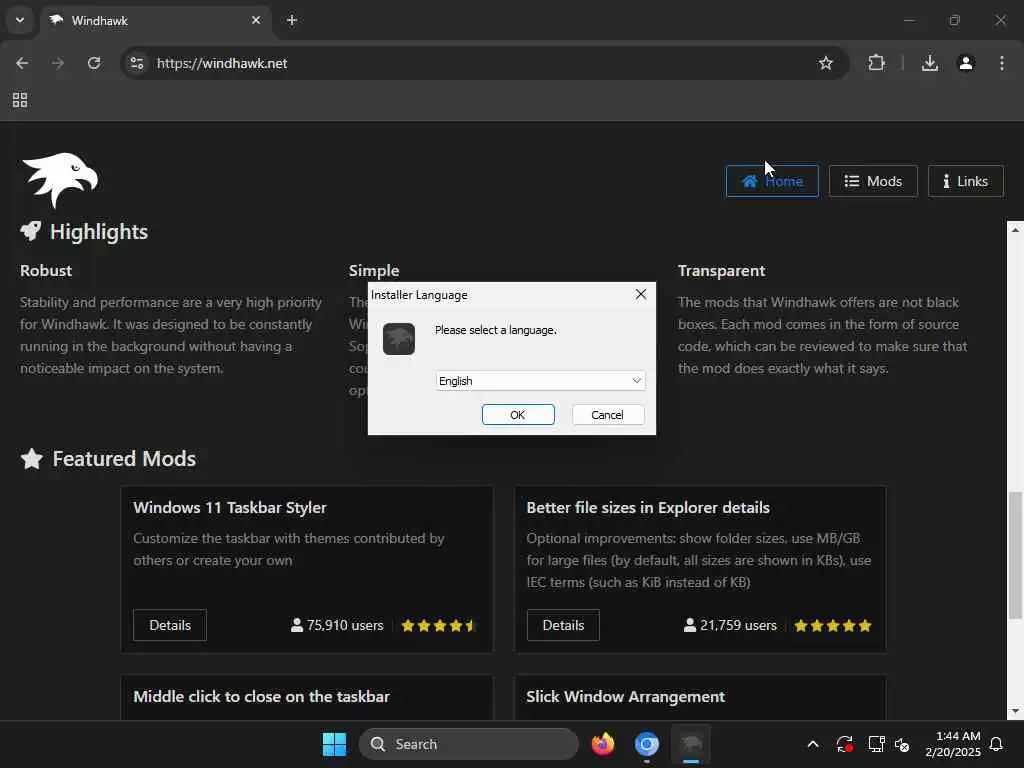This screenshot has width=1024, height=768.
Task: Click the Slick Window Arrangement title
Action: 626,696
